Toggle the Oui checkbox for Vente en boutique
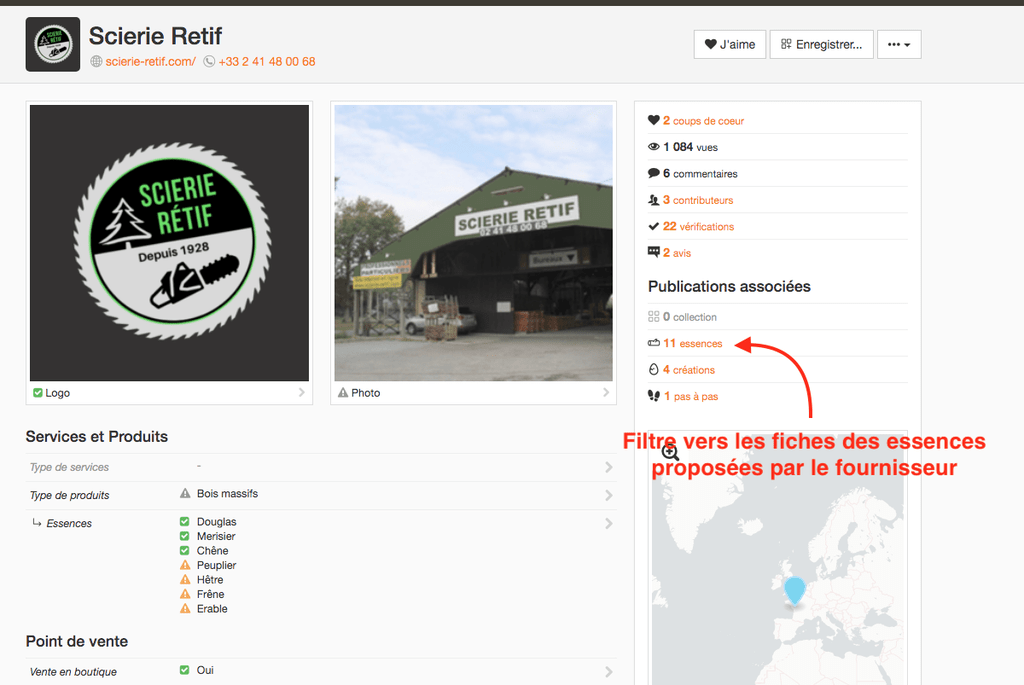 (x=184, y=669)
